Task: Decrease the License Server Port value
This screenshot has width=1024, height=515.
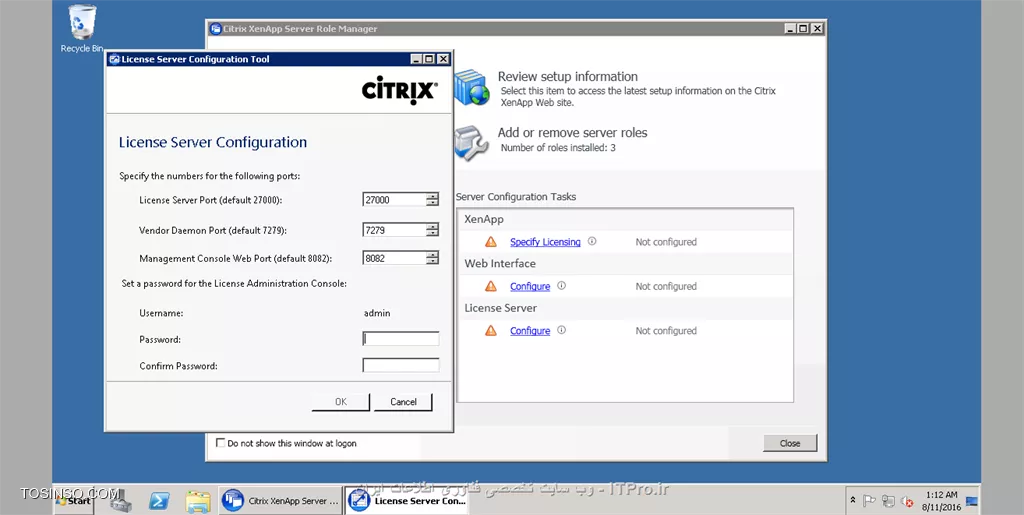Action: pyautogui.click(x=432, y=203)
